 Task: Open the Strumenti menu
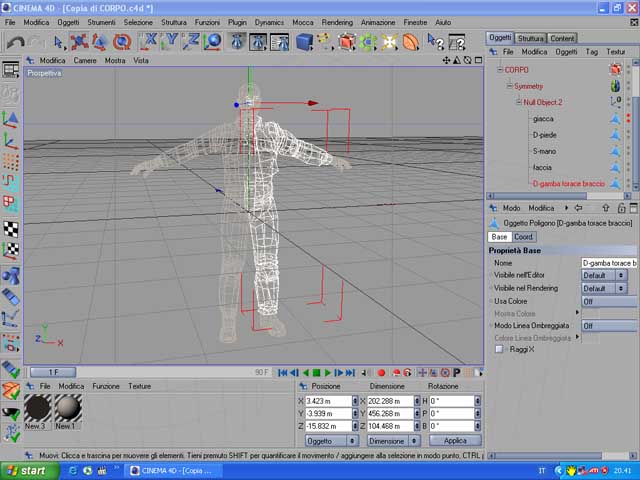pyautogui.click(x=101, y=22)
